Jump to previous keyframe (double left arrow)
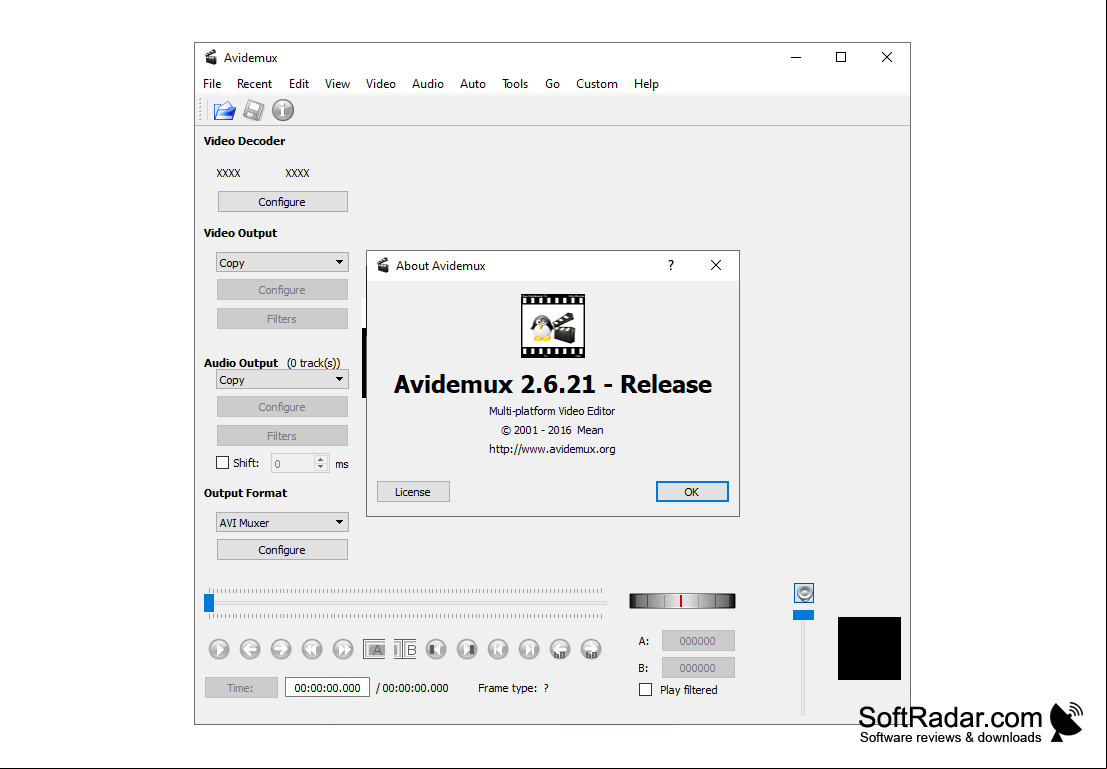Viewport: 1107px width, 769px height. click(312, 649)
